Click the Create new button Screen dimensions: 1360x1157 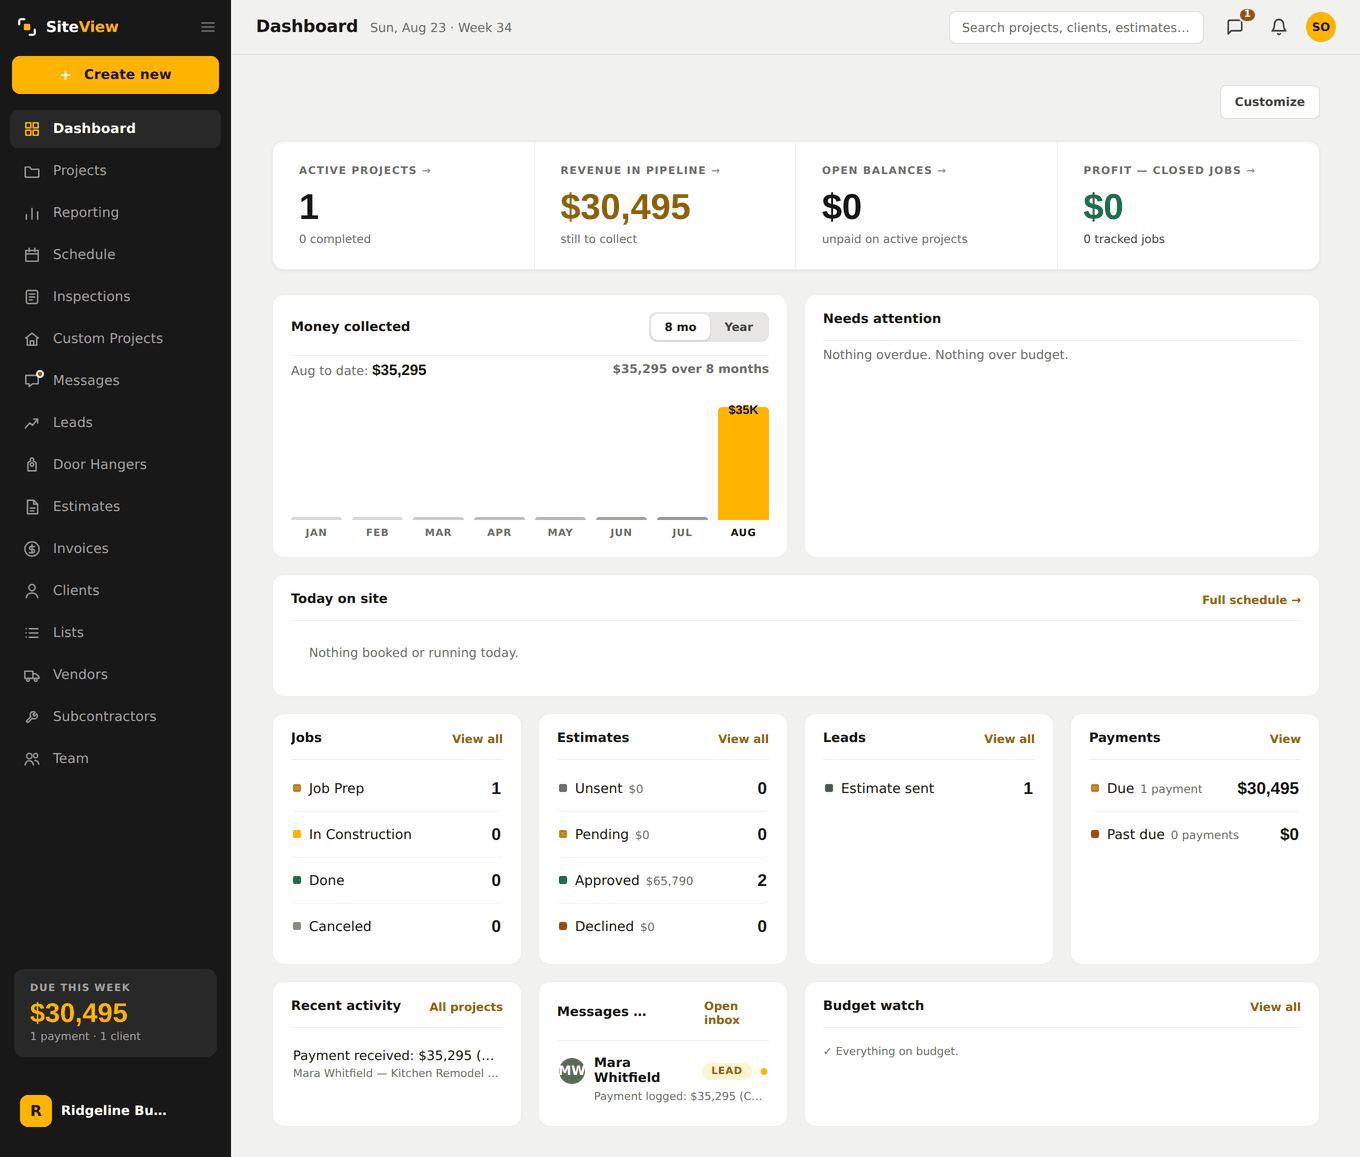115,75
